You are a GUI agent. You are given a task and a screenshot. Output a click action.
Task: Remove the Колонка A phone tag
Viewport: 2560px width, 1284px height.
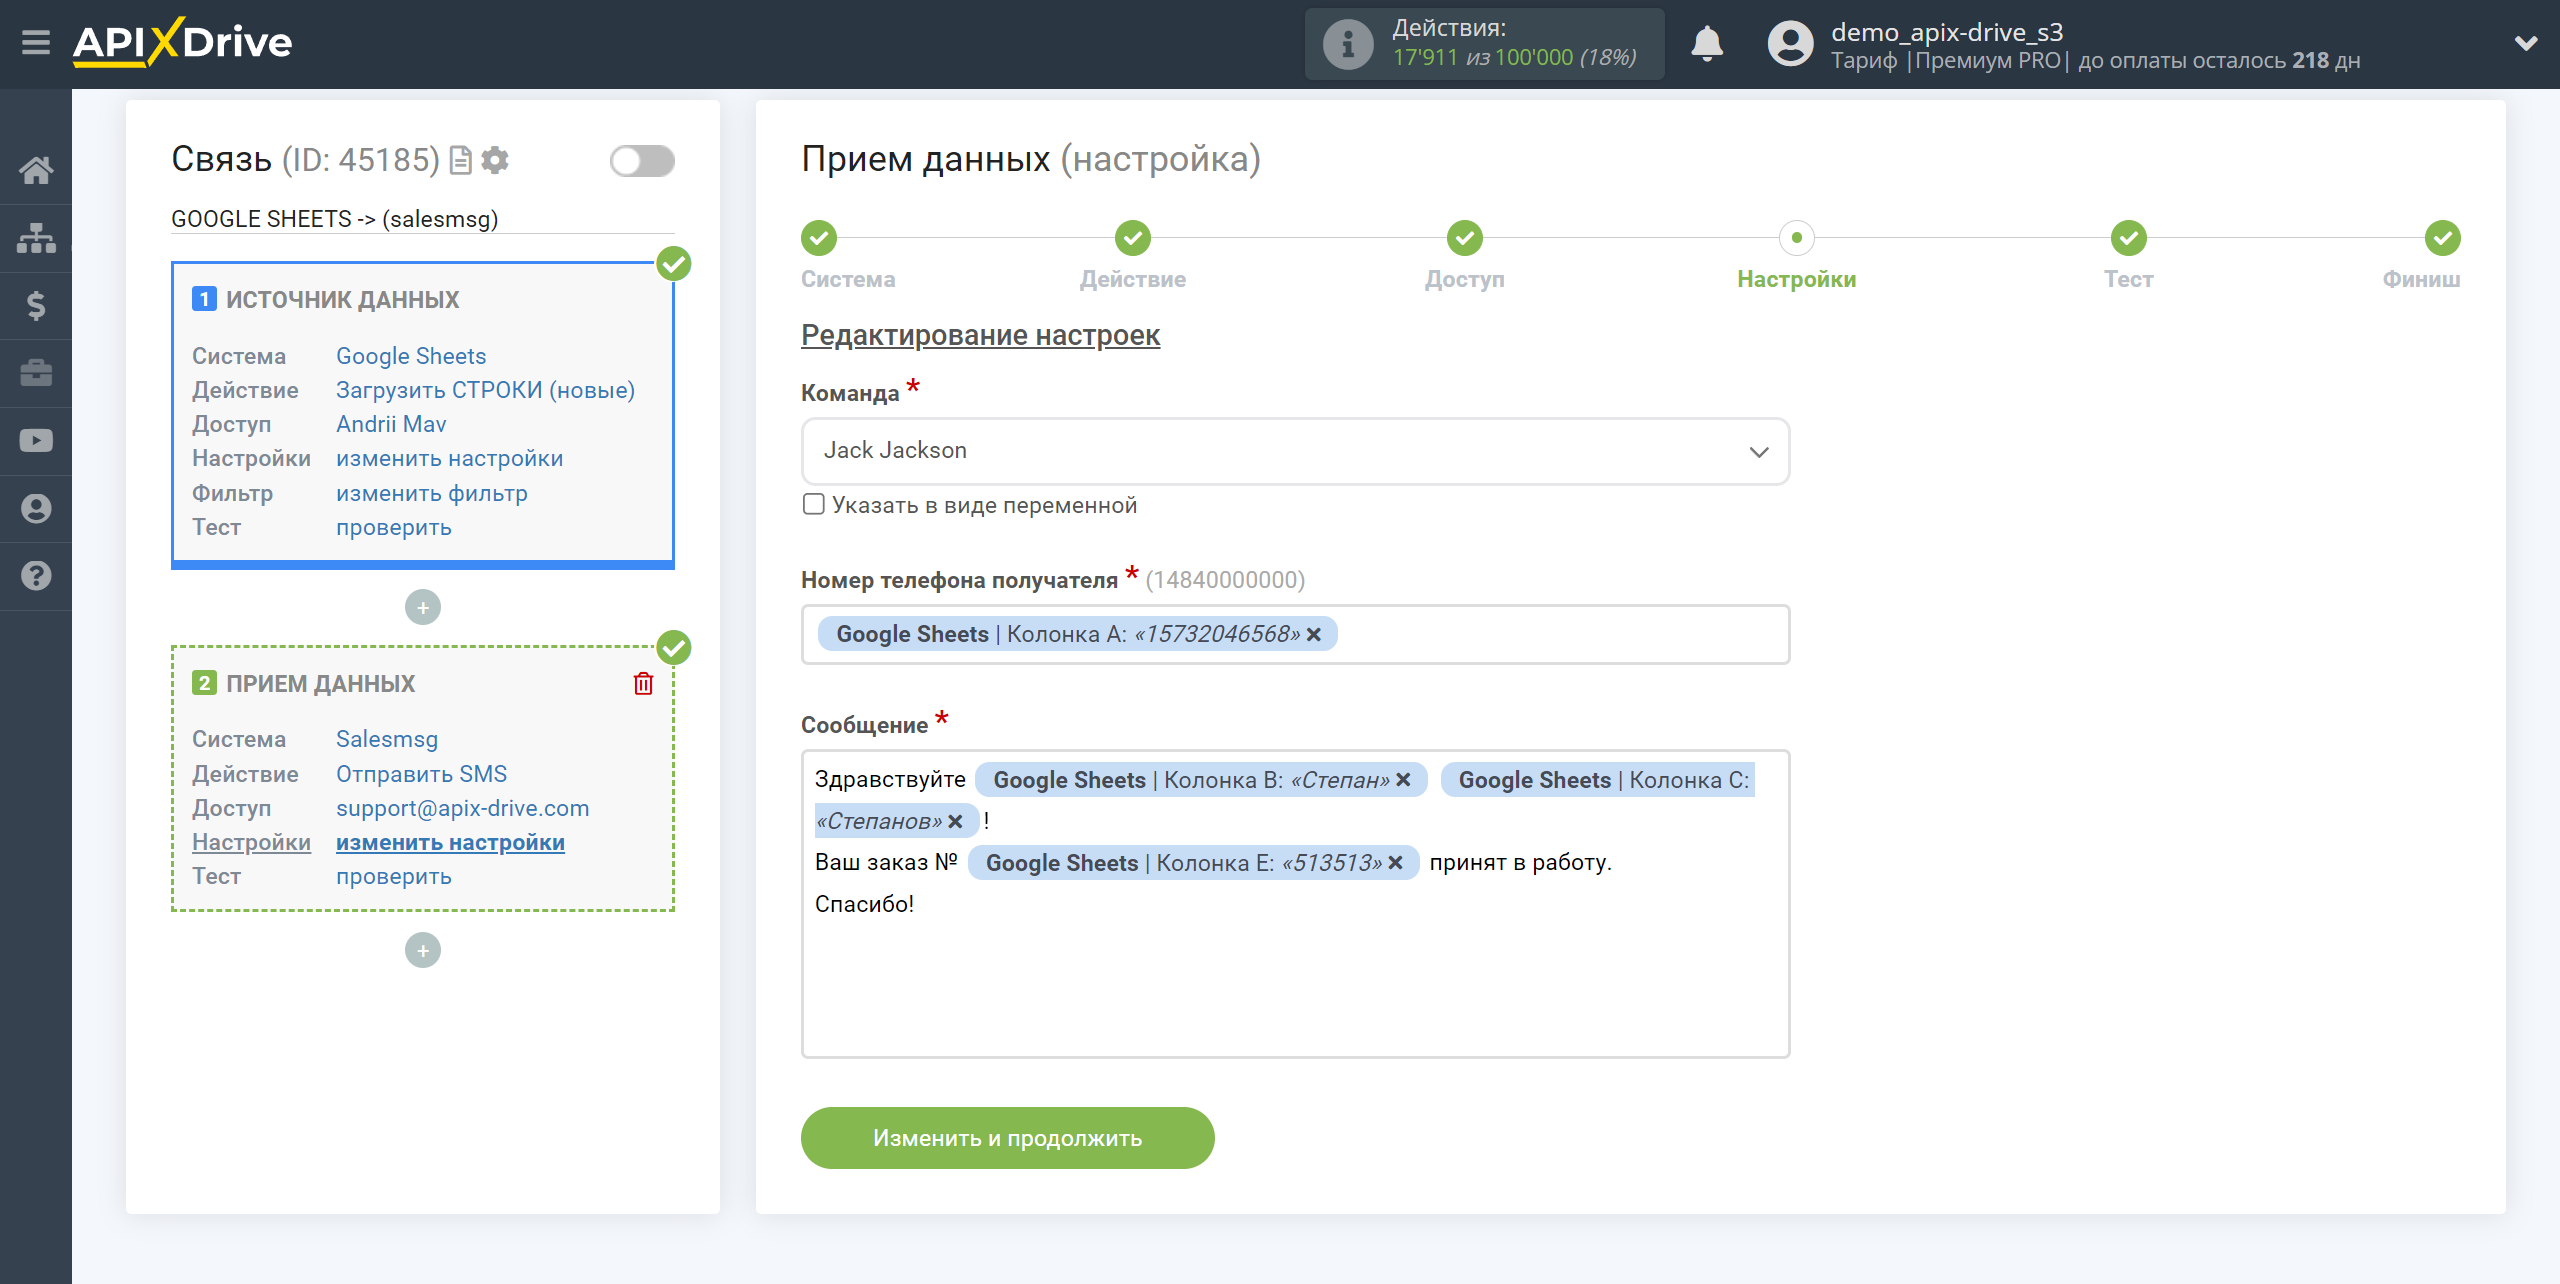pos(1314,634)
